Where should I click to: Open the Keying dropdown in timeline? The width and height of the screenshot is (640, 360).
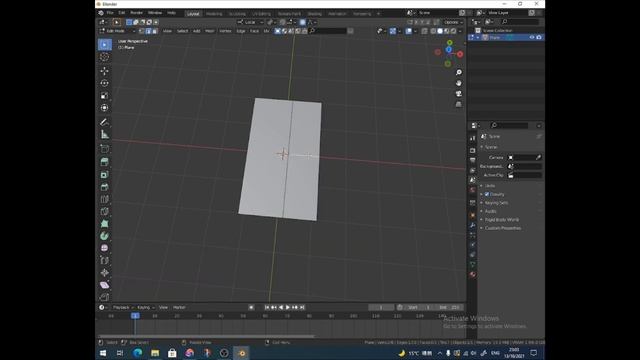[146, 307]
